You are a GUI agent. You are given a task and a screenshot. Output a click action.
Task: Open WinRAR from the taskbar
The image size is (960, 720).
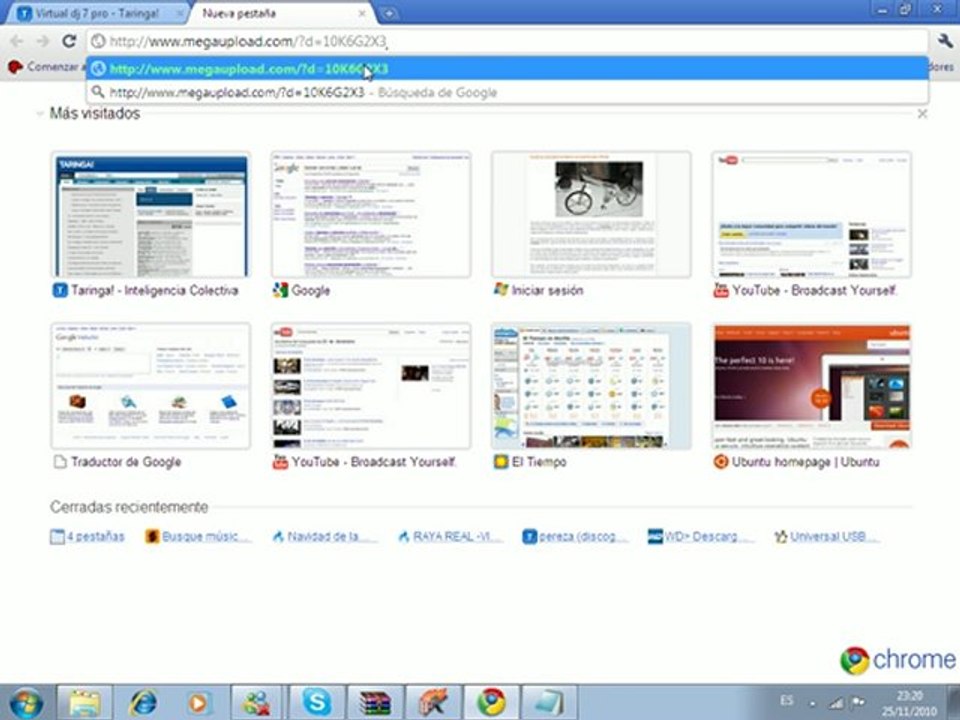coord(375,703)
